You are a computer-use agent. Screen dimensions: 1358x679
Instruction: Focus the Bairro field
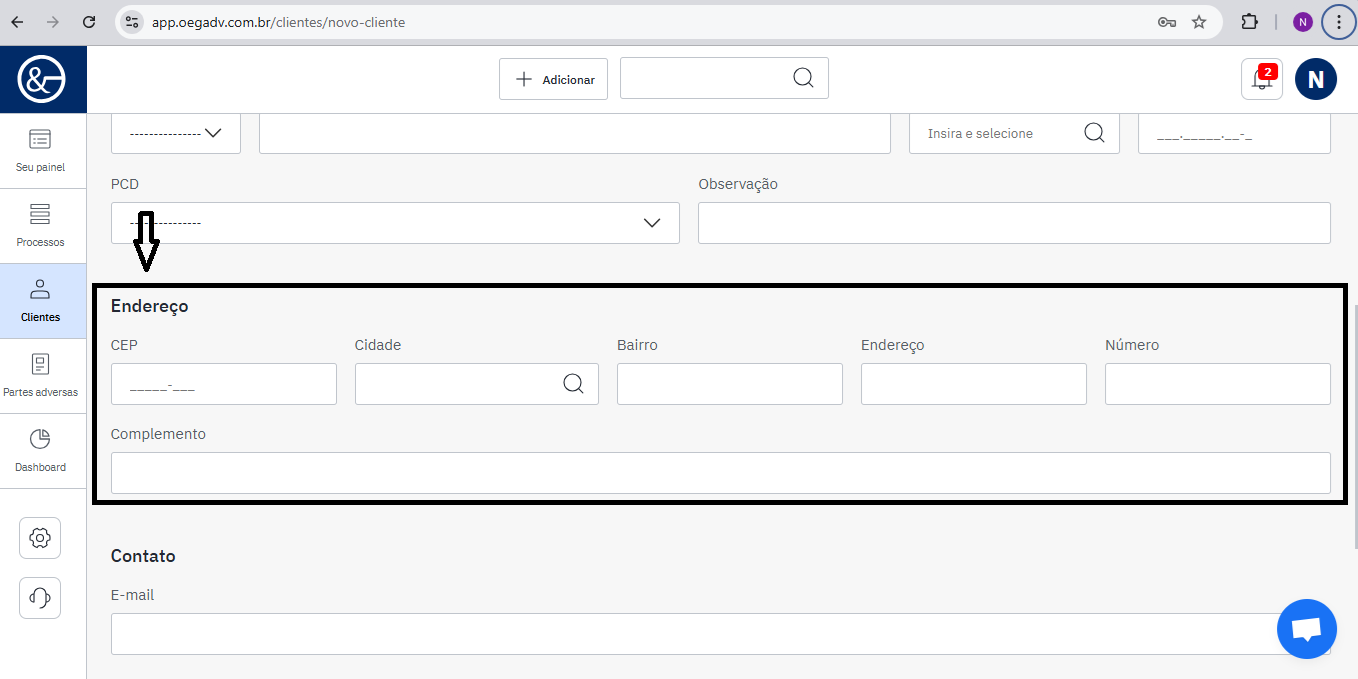pyautogui.click(x=730, y=384)
